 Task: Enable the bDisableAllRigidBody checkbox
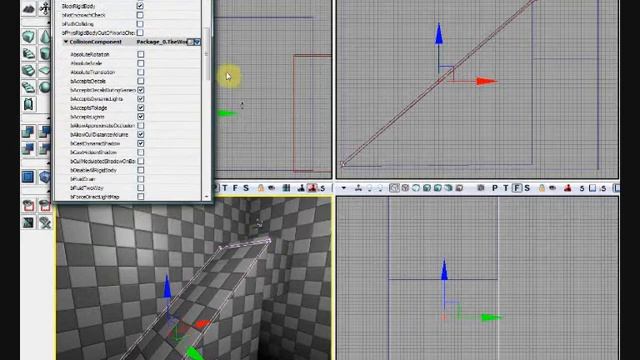[141, 170]
